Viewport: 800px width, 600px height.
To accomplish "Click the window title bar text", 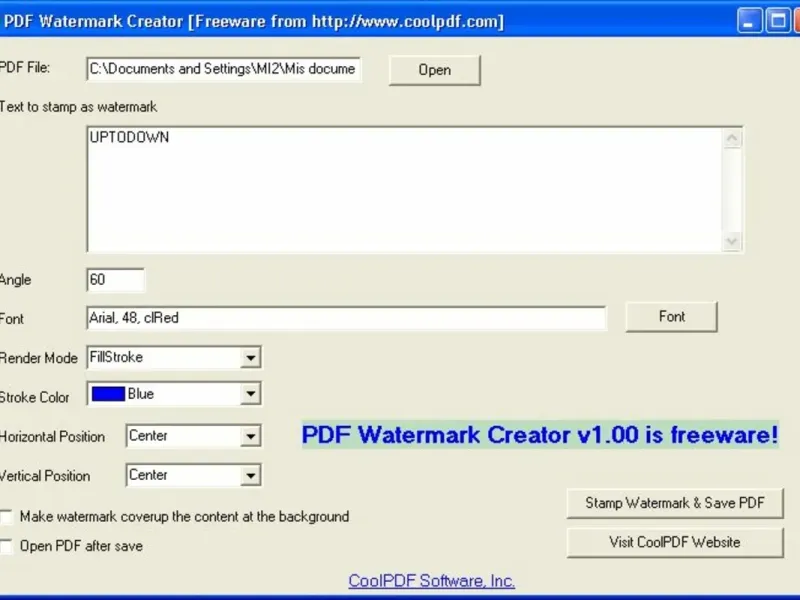I will click(x=254, y=21).
